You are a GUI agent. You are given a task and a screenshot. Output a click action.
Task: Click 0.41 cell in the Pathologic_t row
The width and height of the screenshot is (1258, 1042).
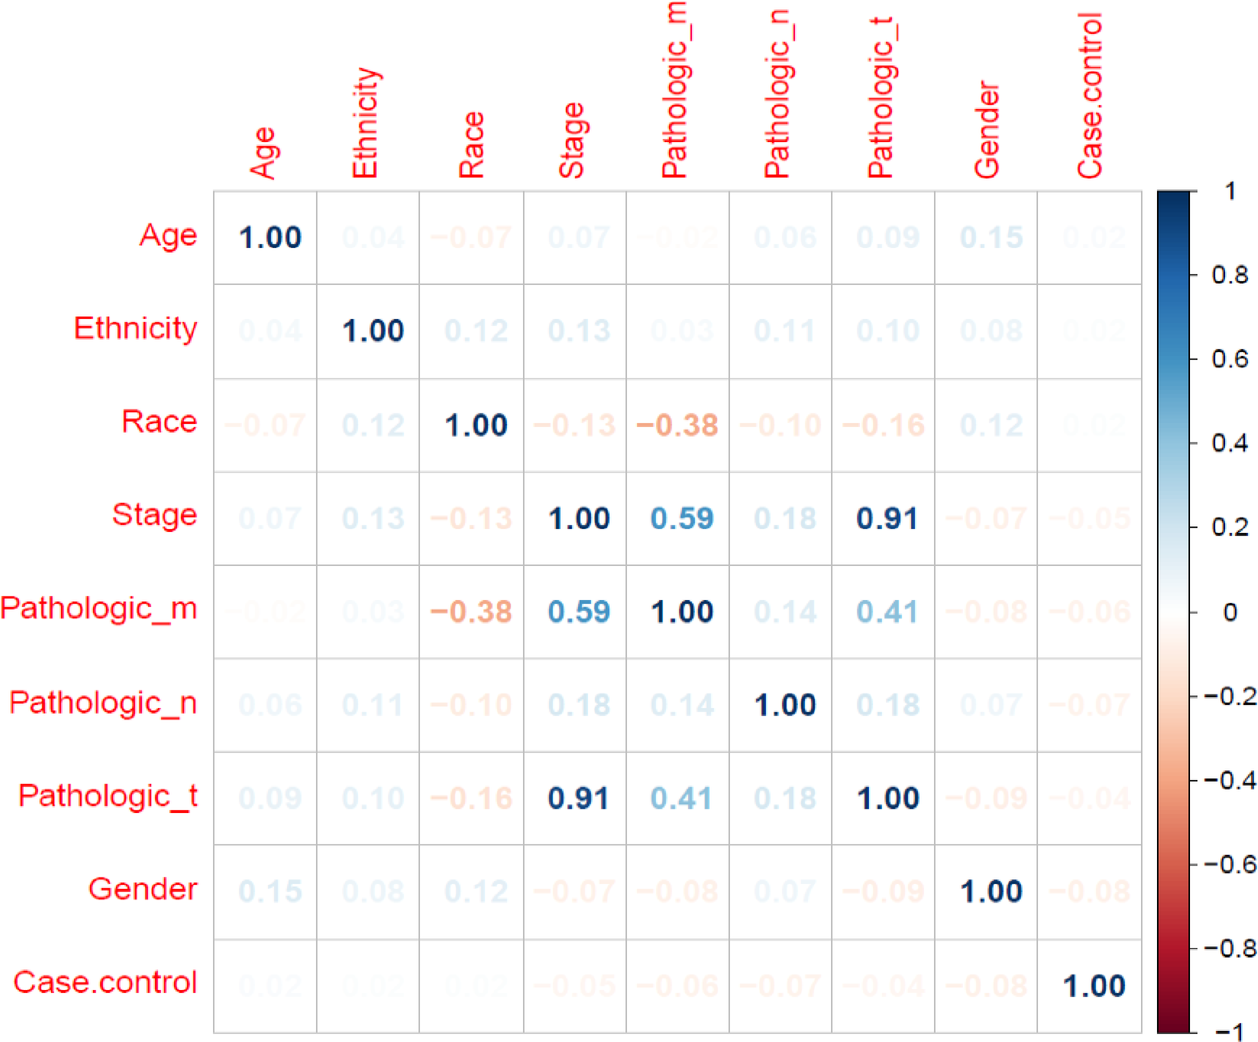tap(681, 799)
